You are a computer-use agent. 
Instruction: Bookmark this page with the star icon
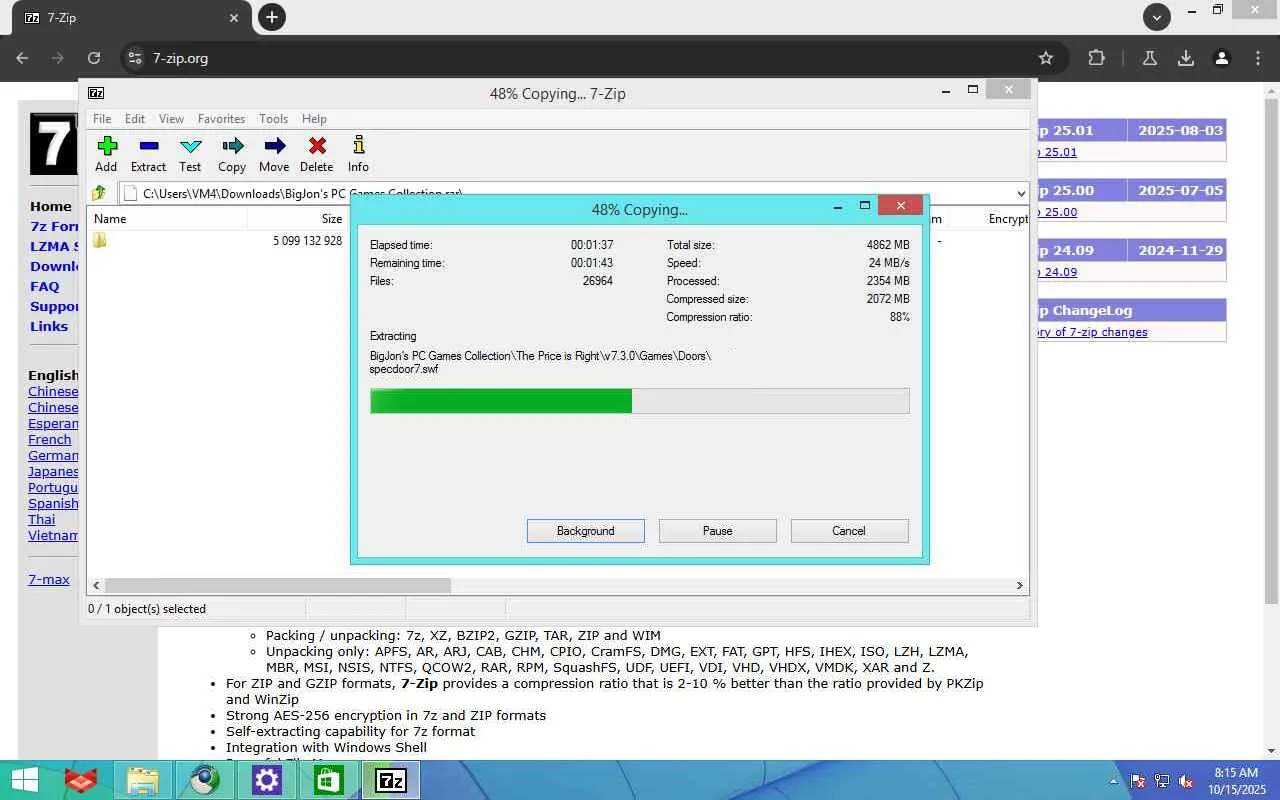click(x=1046, y=58)
